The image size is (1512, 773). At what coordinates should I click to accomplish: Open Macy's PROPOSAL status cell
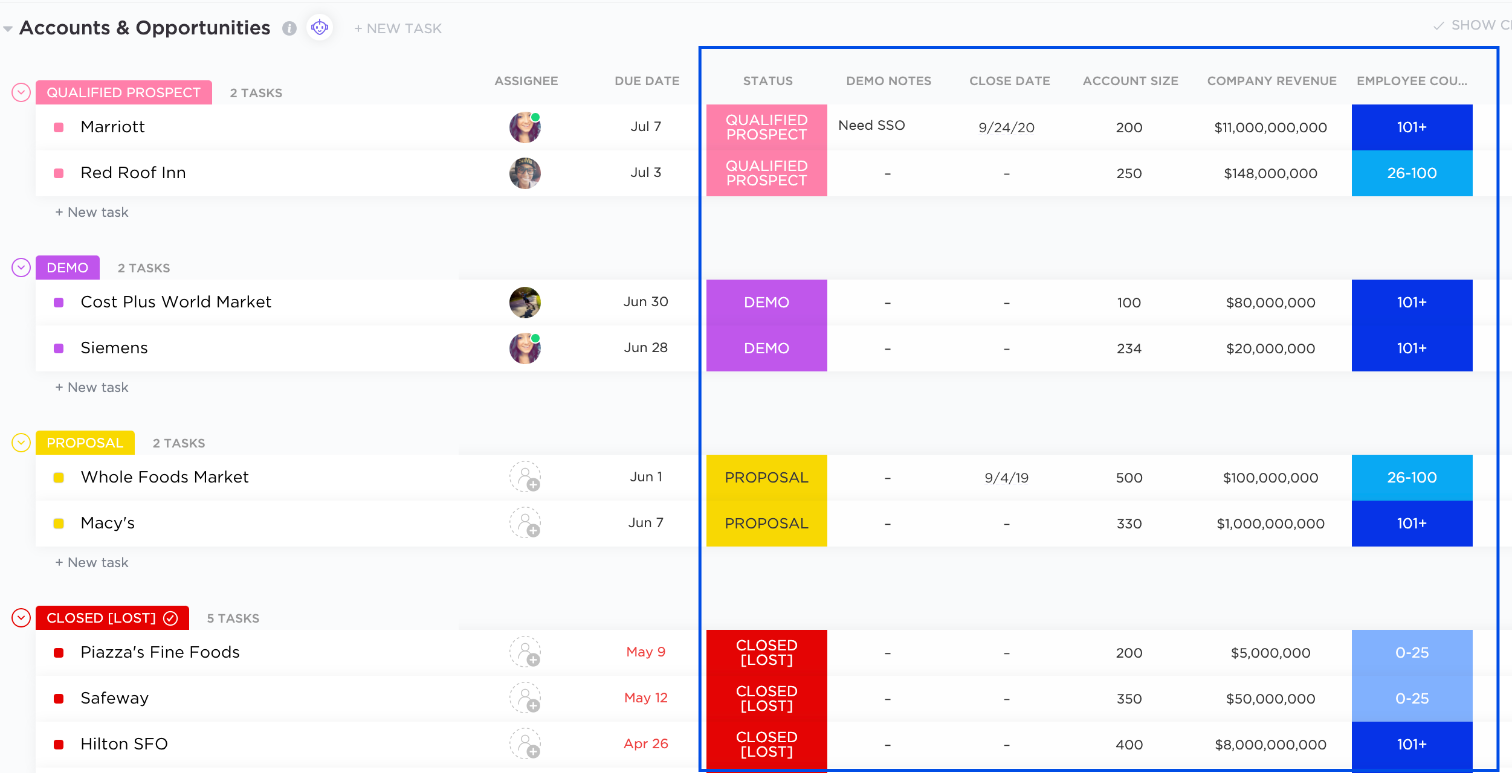(x=767, y=523)
